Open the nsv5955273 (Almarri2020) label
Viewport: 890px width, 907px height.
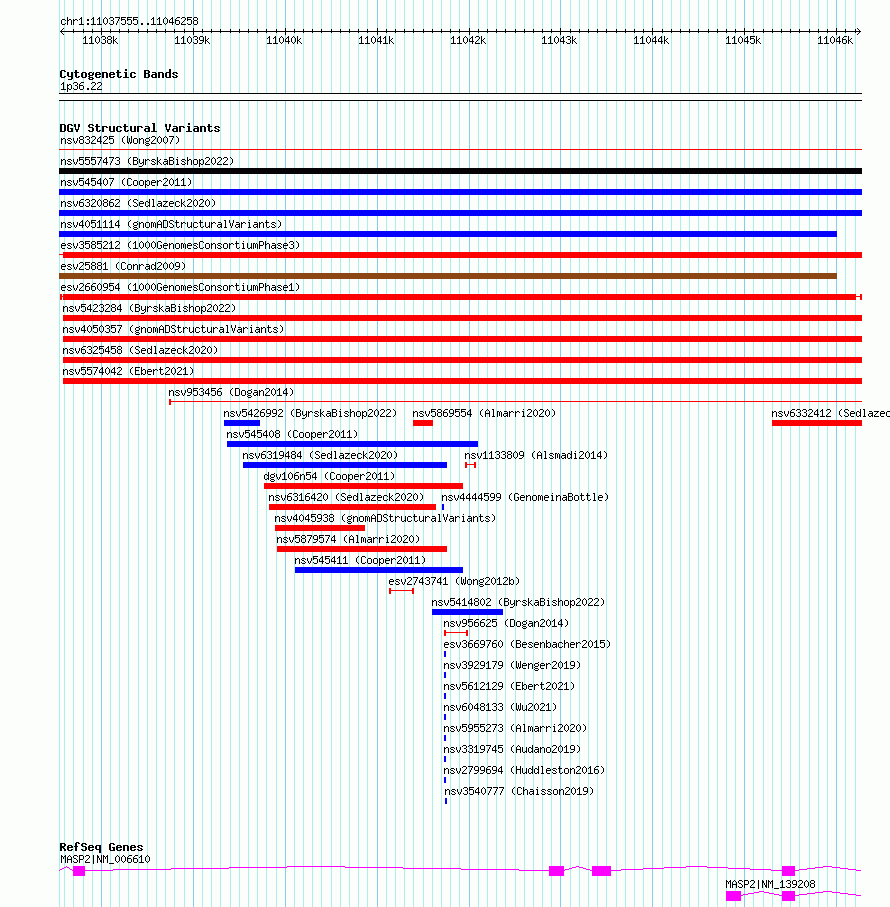coord(515,728)
